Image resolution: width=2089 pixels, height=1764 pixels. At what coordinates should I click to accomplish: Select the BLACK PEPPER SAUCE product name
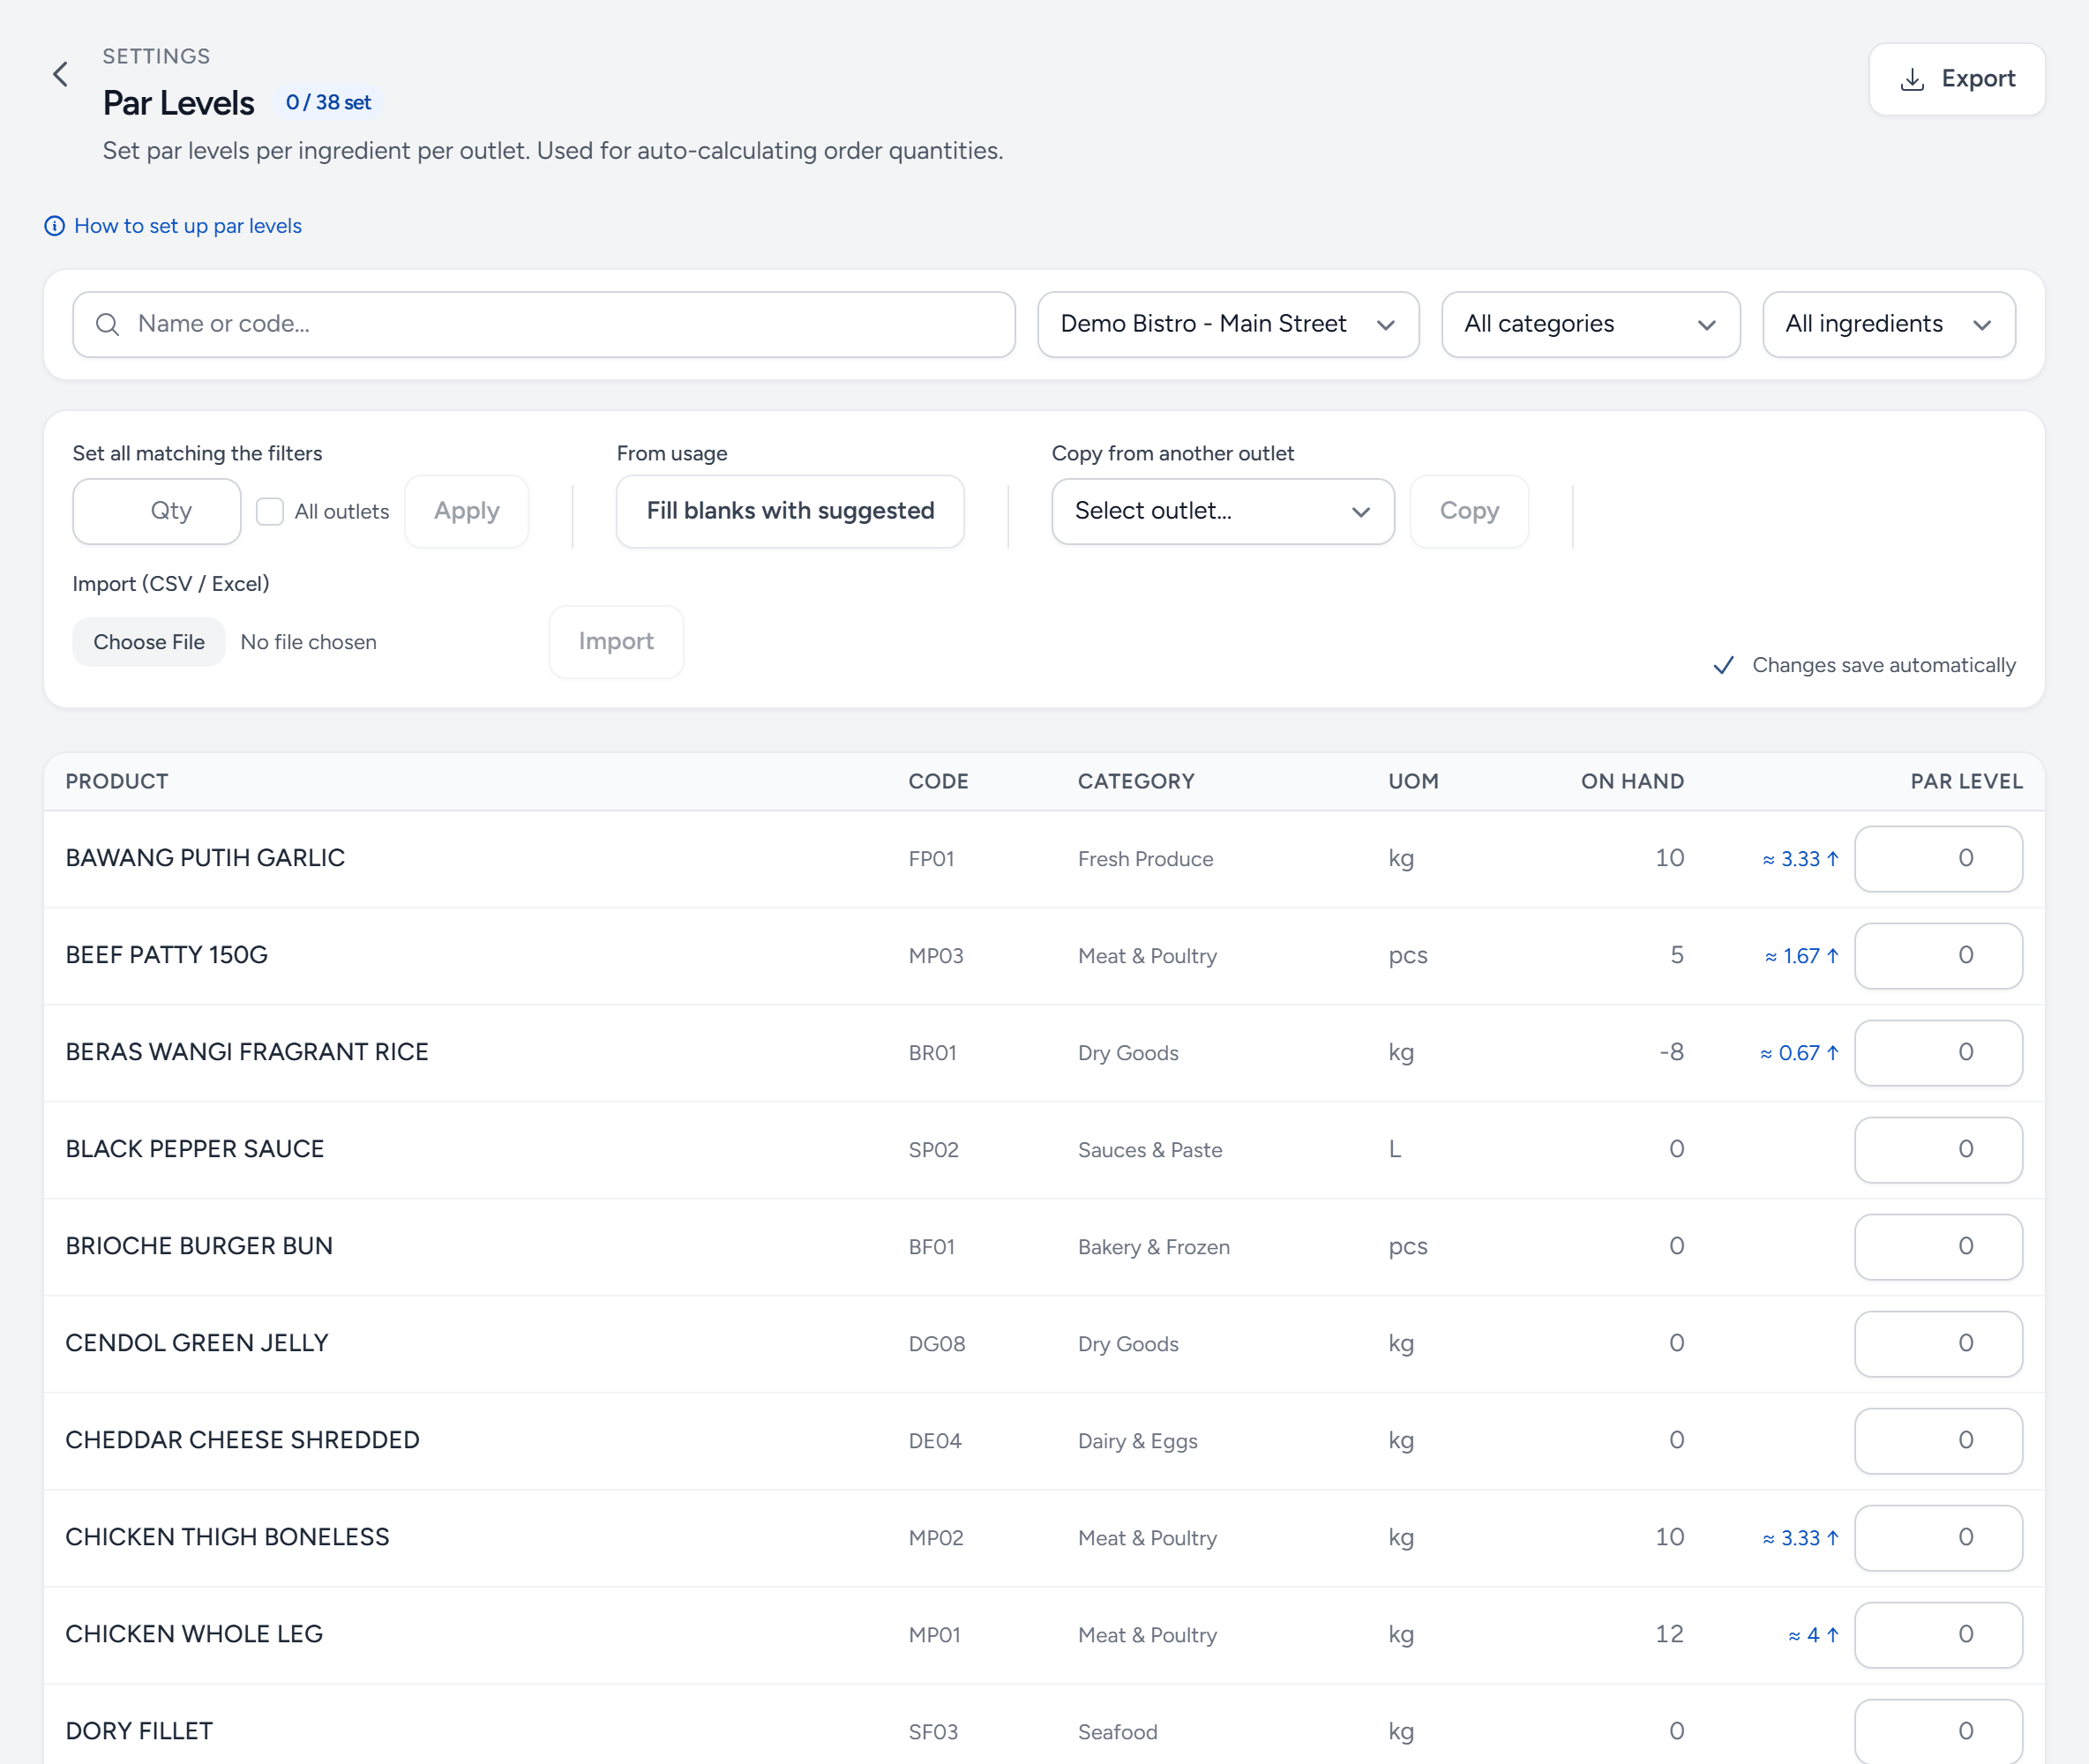pyautogui.click(x=195, y=1149)
